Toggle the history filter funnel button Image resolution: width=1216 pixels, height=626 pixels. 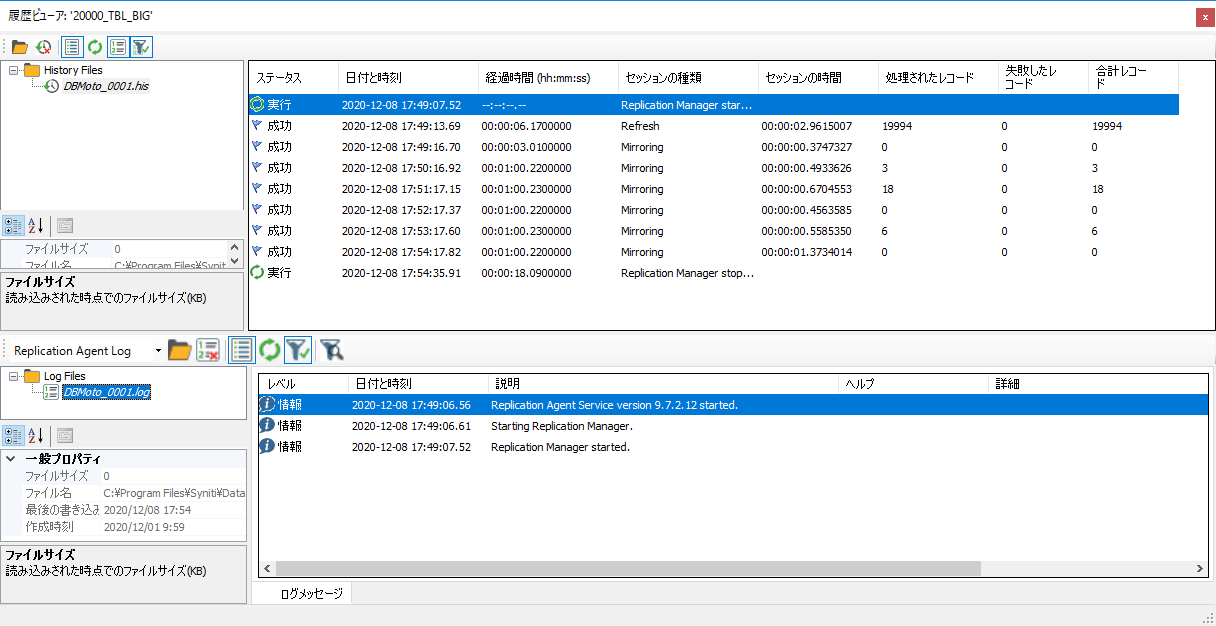142,47
